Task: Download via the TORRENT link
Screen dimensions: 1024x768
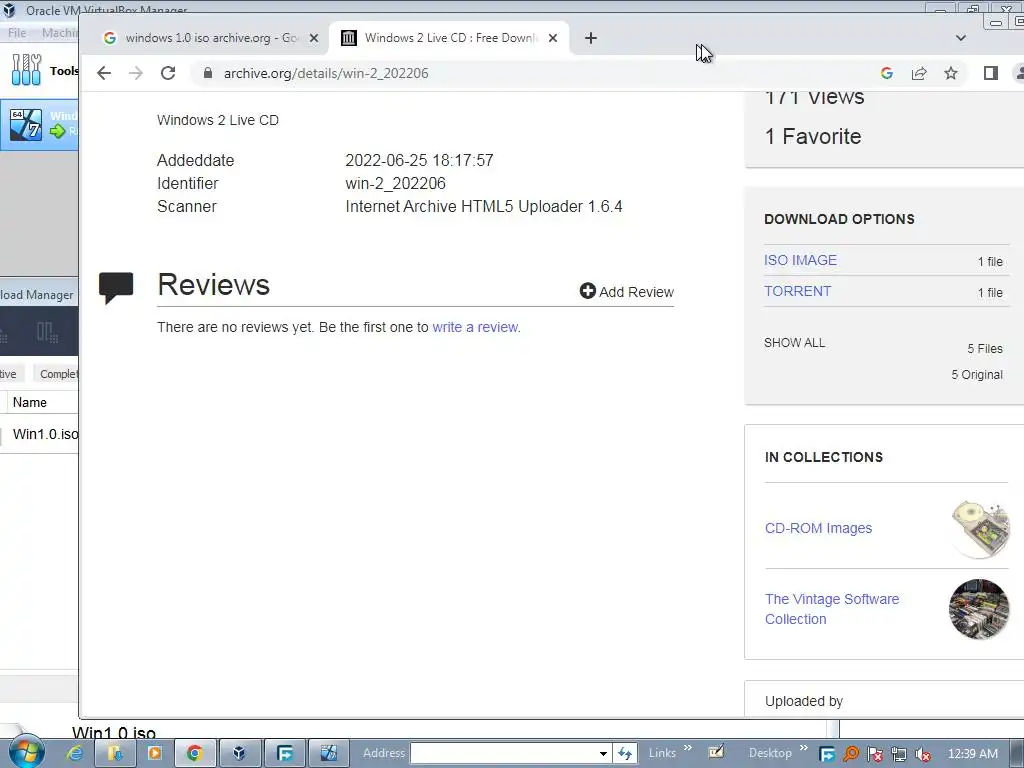Action: [797, 291]
